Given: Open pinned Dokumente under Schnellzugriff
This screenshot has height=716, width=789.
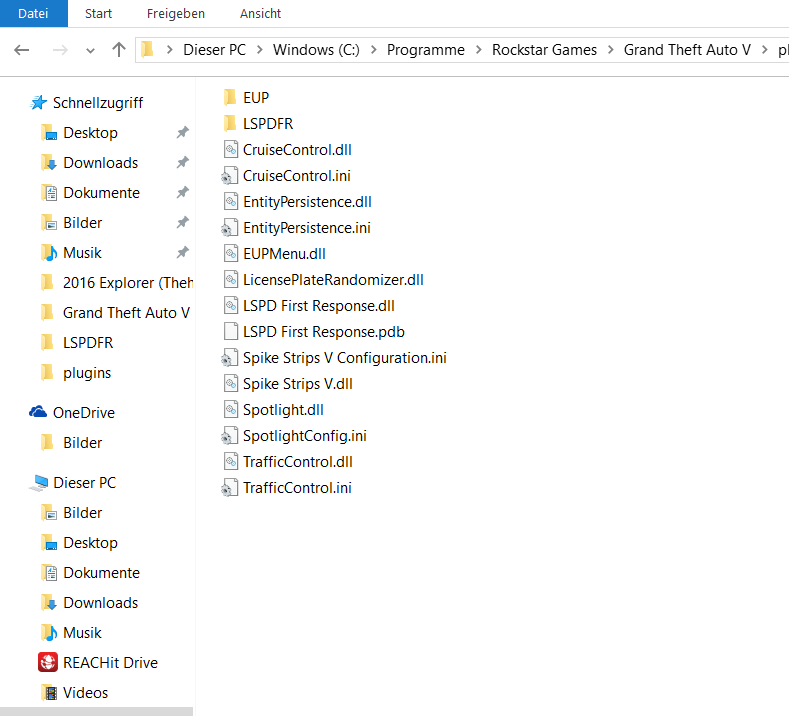Looking at the screenshot, I should tap(101, 193).
